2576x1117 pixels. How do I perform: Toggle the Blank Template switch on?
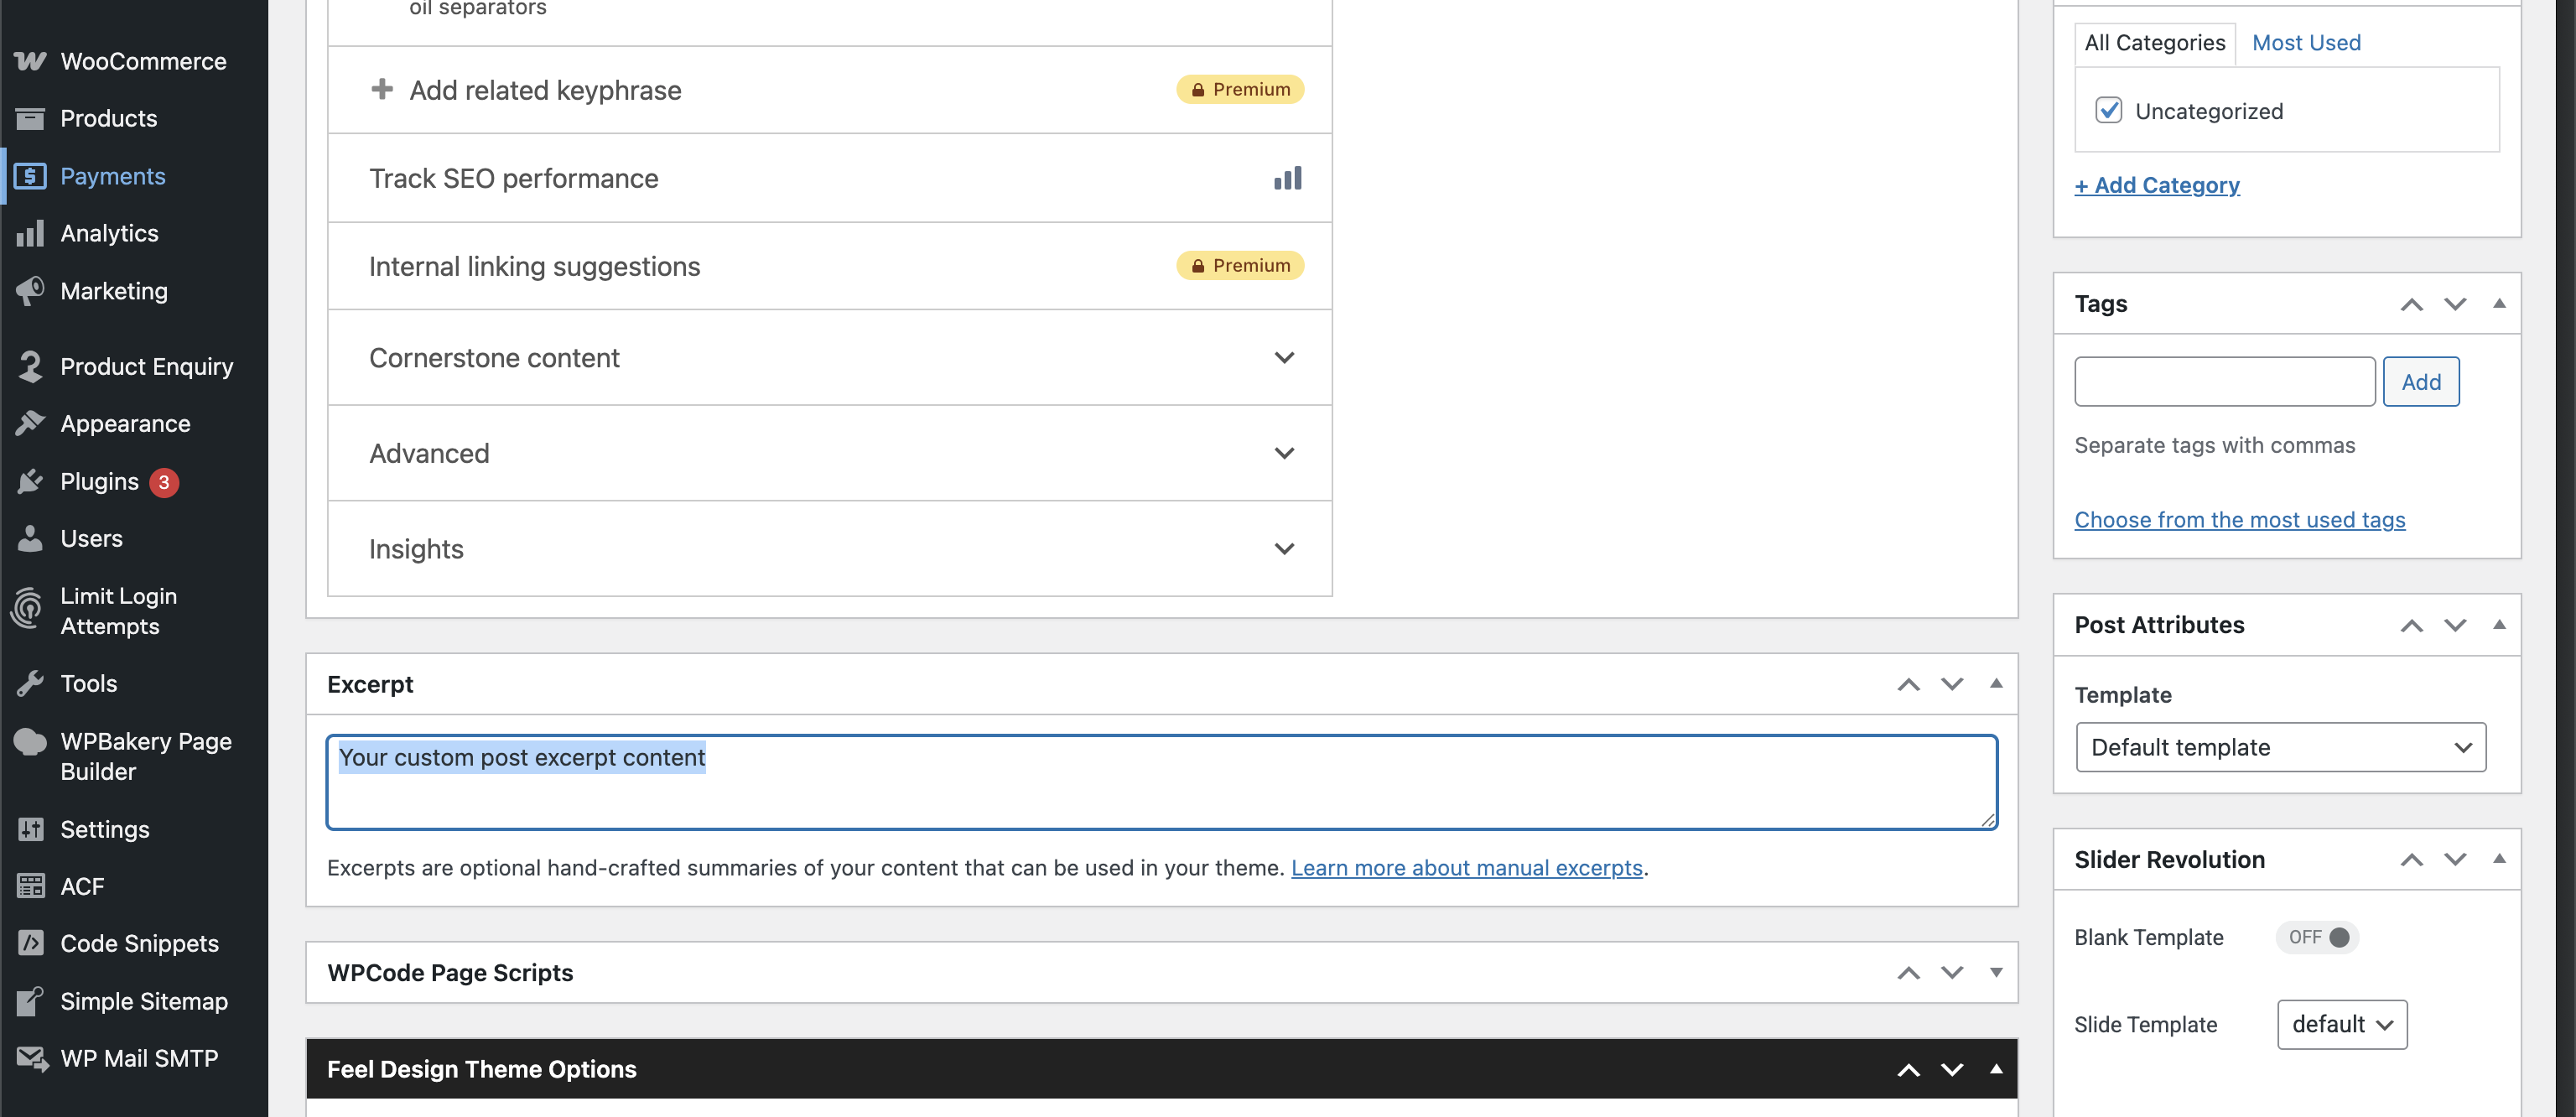(x=2317, y=937)
